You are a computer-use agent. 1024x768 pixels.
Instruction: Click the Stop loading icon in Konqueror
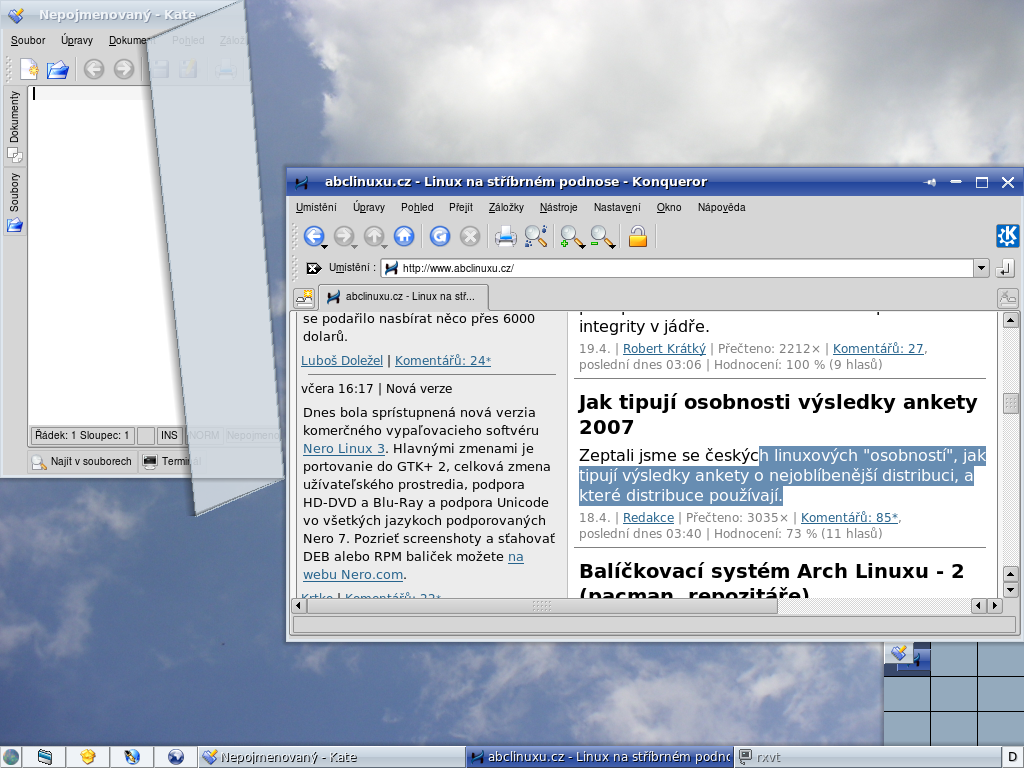(470, 236)
